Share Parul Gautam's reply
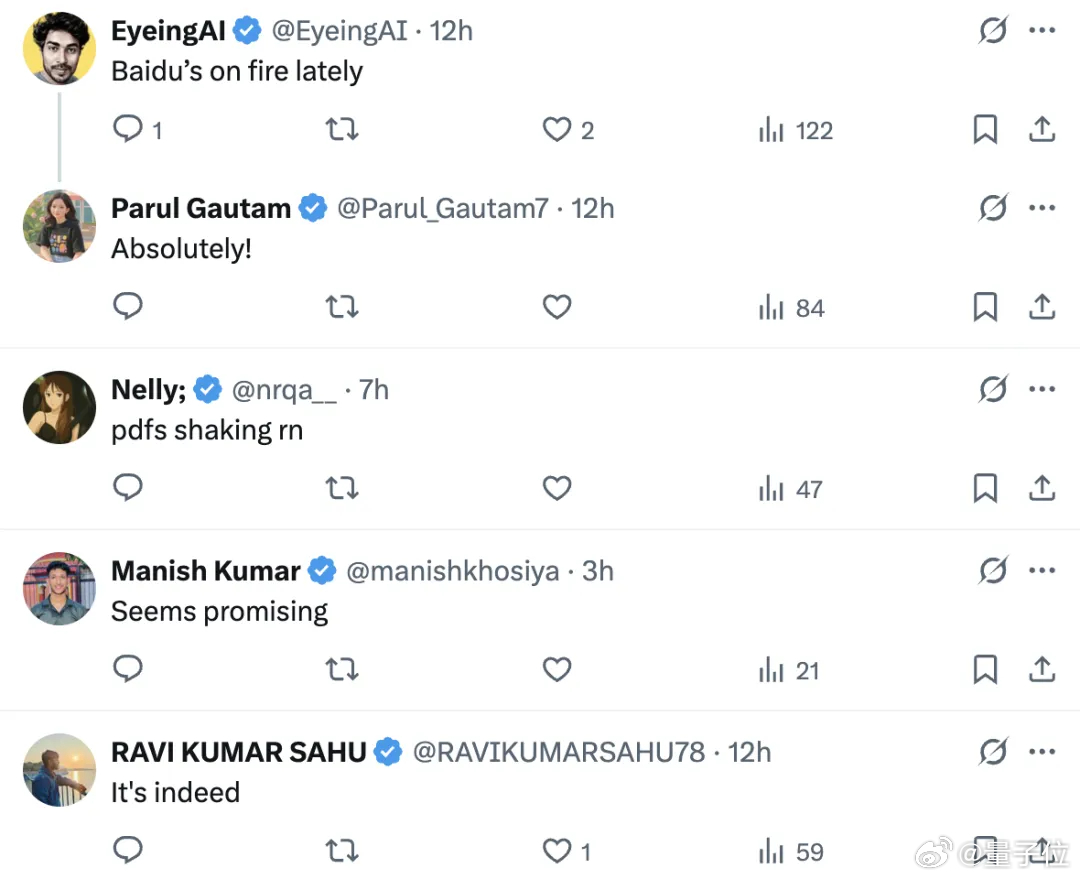The image size is (1080, 879). click(x=1042, y=308)
